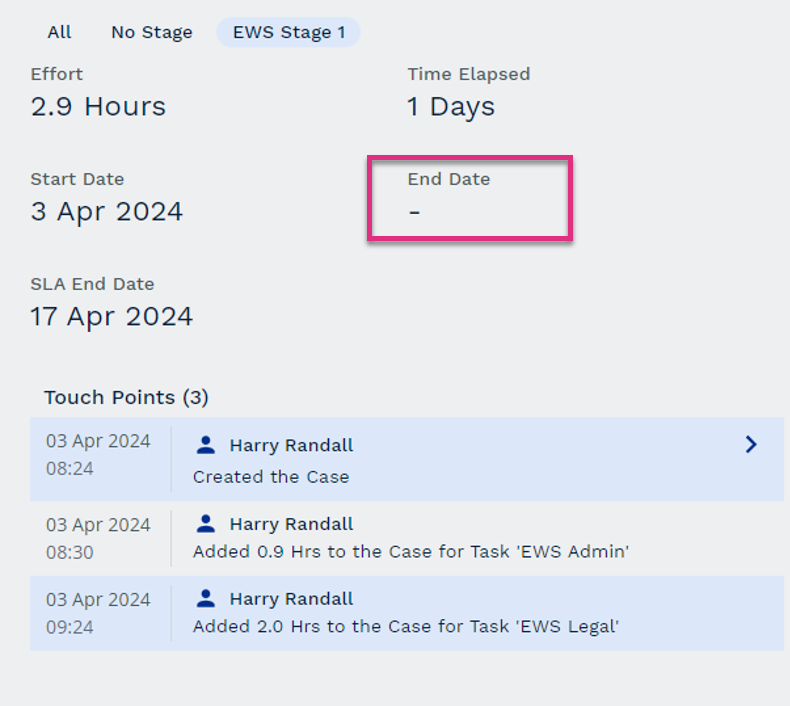Click the Start Date 3 Apr 2024 value
This screenshot has height=706, width=790.
(x=107, y=211)
